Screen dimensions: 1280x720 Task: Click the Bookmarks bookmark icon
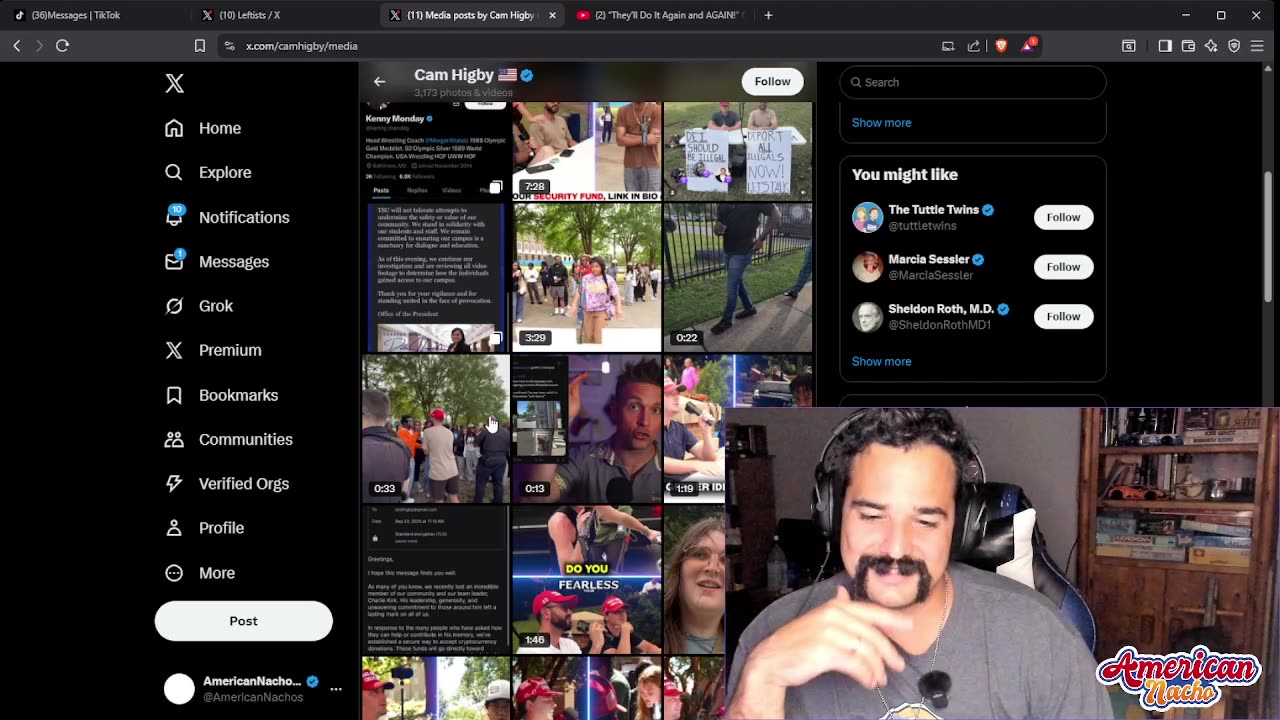click(174, 395)
